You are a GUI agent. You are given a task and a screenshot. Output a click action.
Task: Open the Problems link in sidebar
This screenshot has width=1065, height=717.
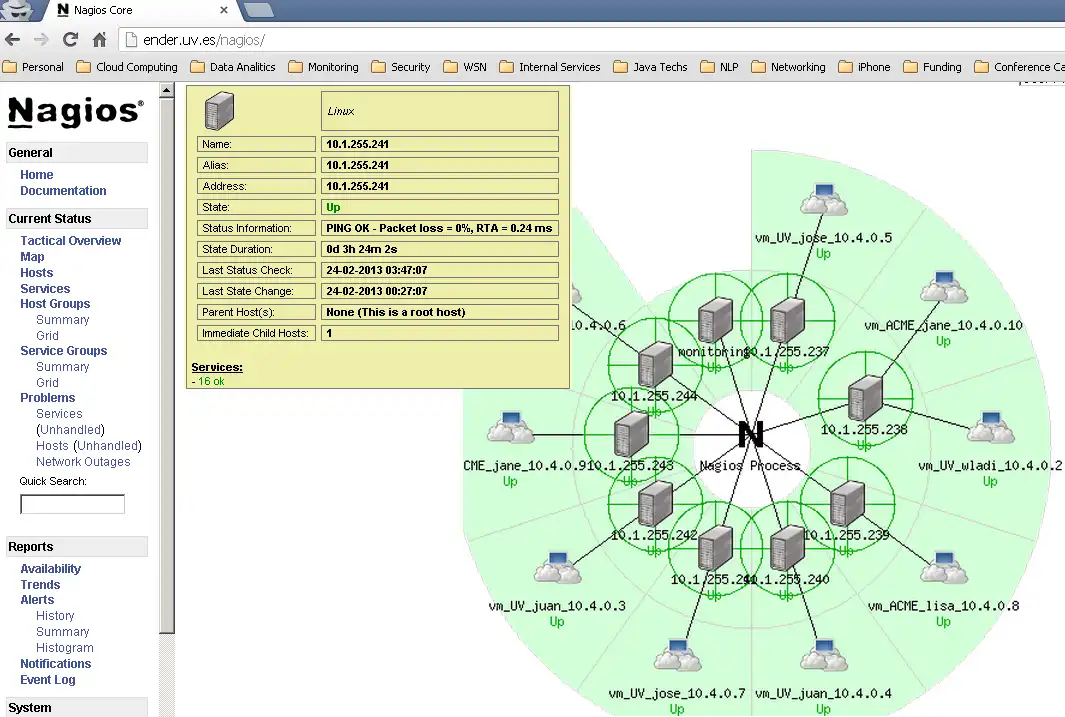(48, 397)
